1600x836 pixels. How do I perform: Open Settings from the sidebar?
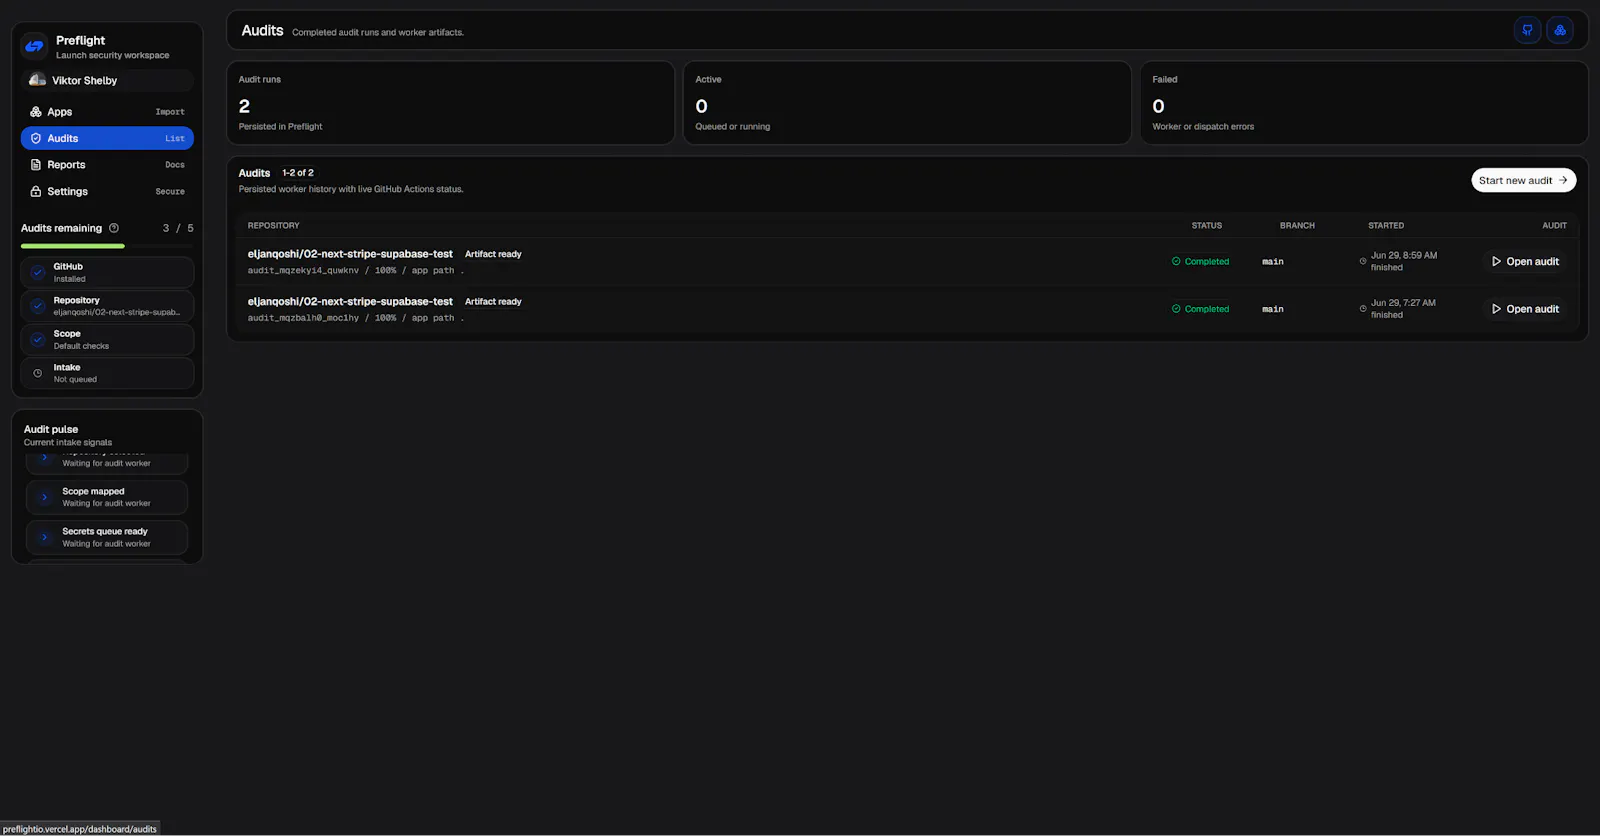click(x=107, y=191)
